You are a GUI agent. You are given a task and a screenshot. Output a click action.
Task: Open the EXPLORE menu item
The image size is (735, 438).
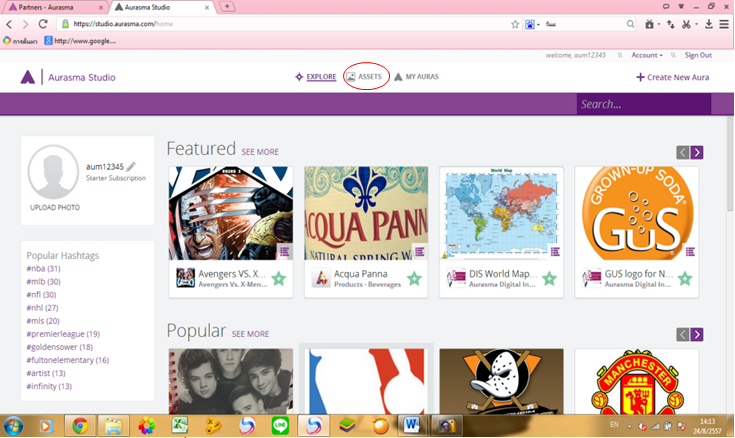point(315,76)
